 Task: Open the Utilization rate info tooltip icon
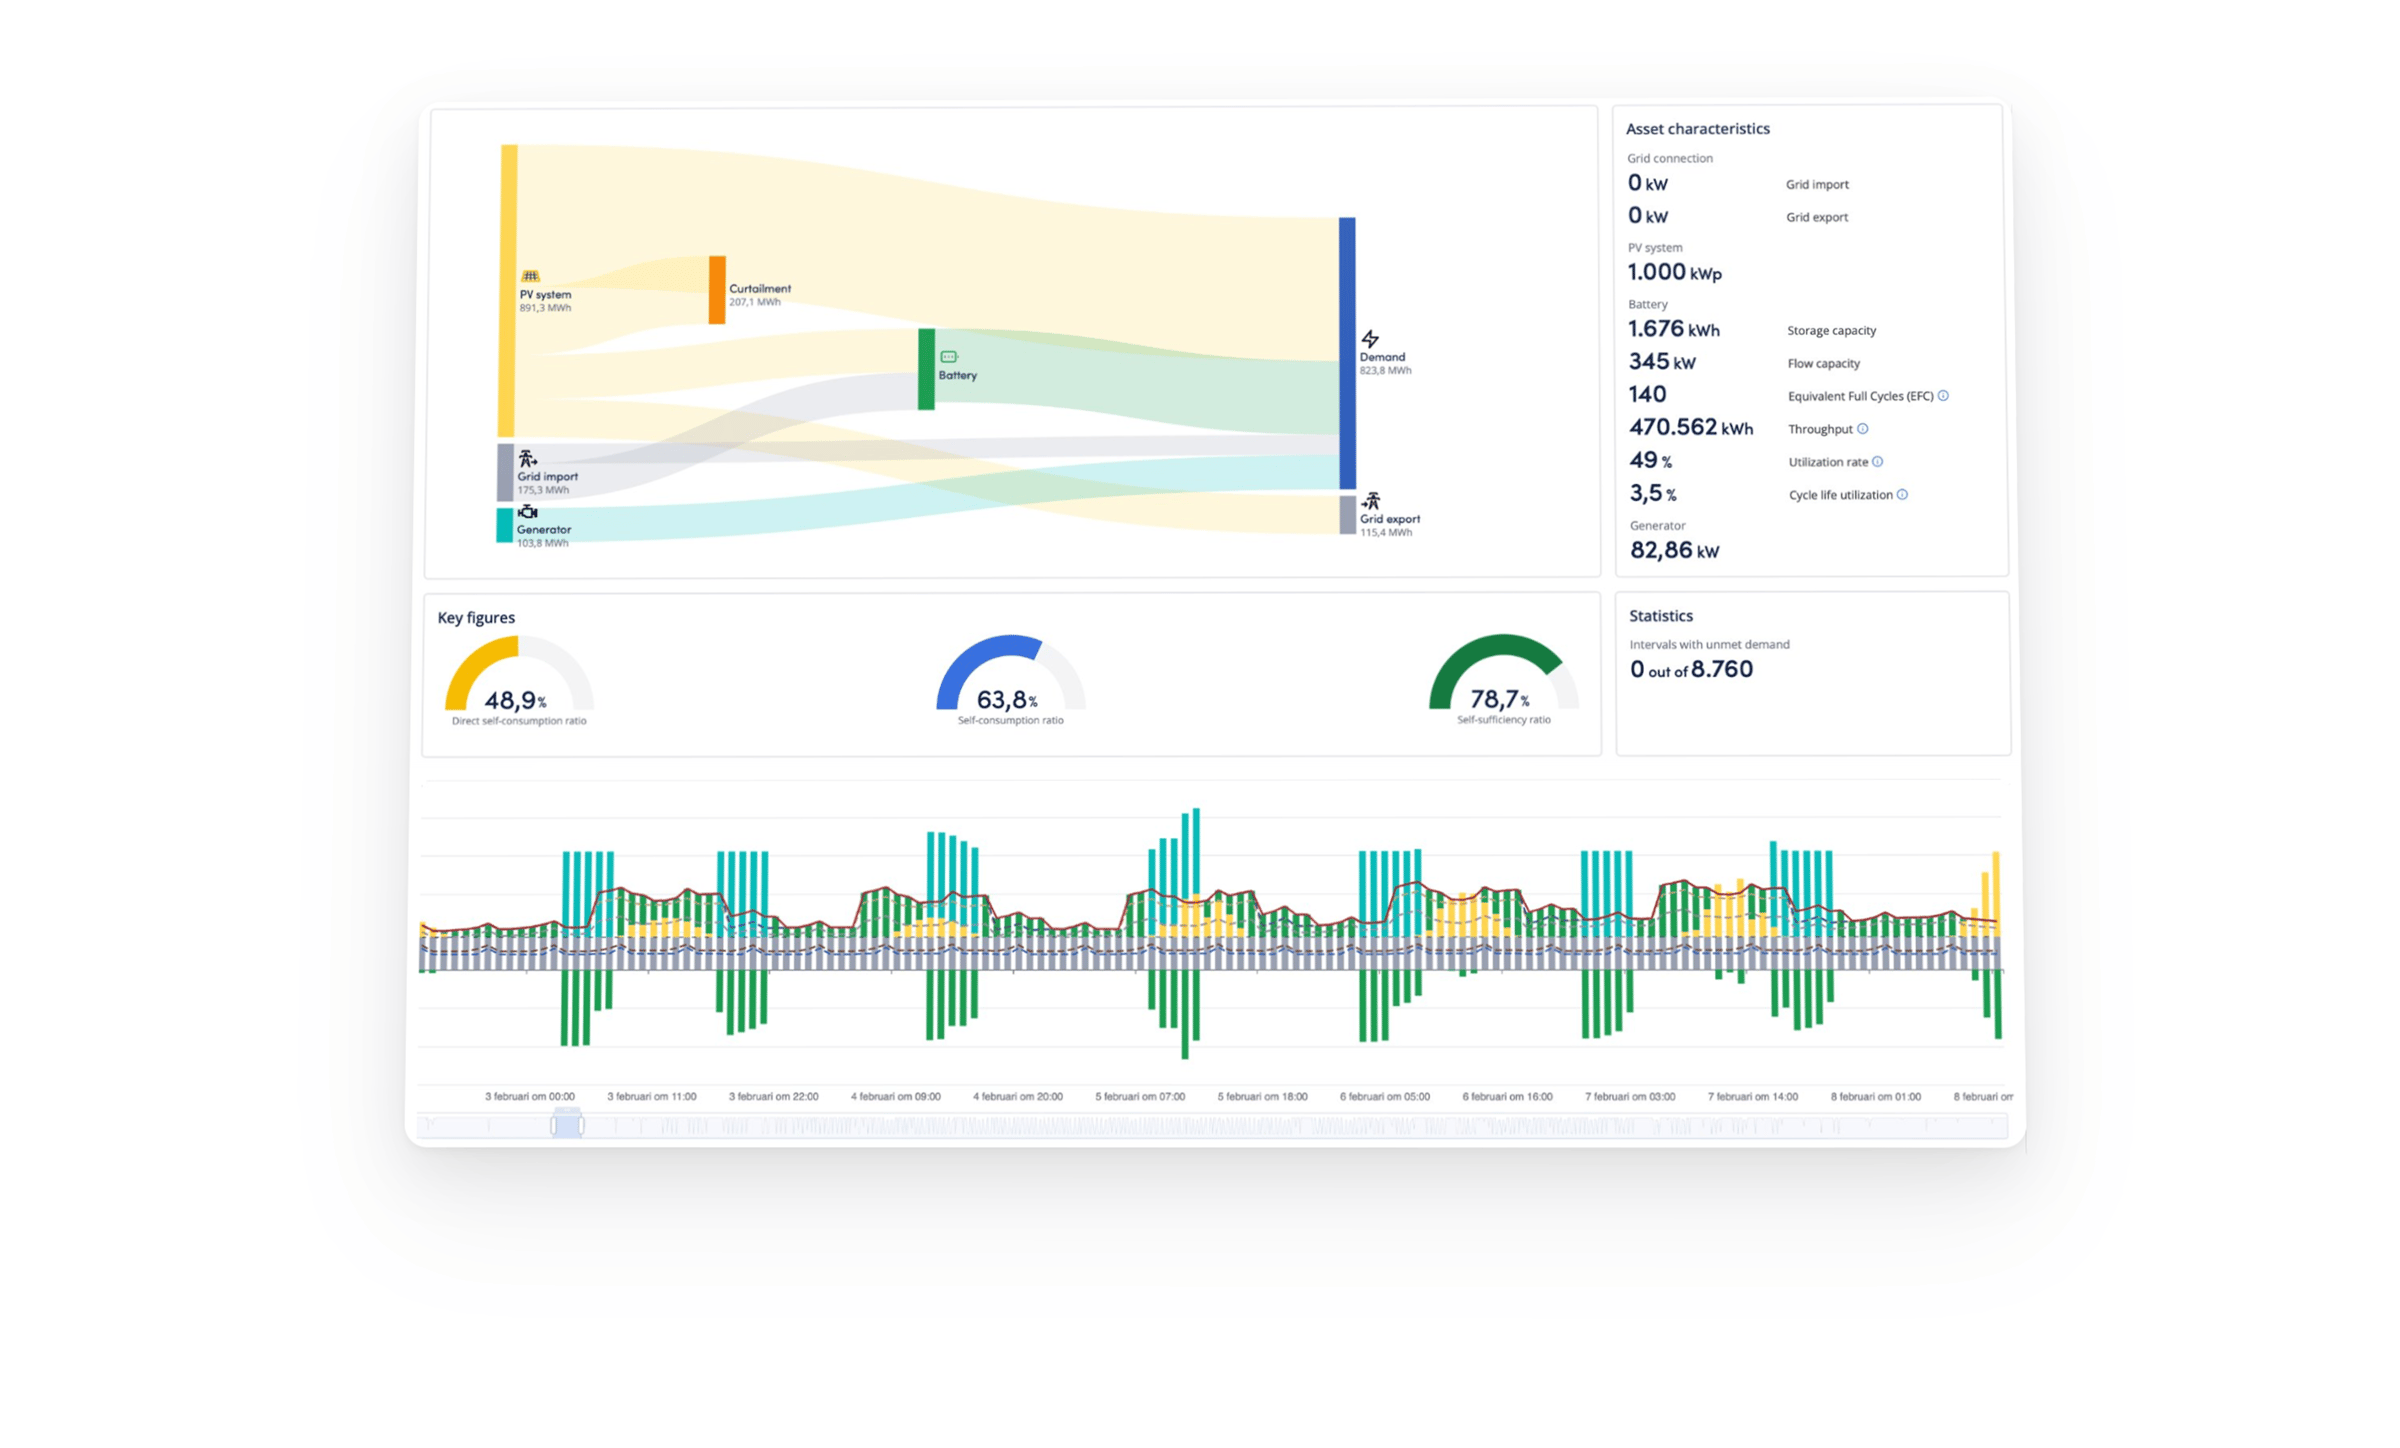pyautogui.click(x=1877, y=462)
